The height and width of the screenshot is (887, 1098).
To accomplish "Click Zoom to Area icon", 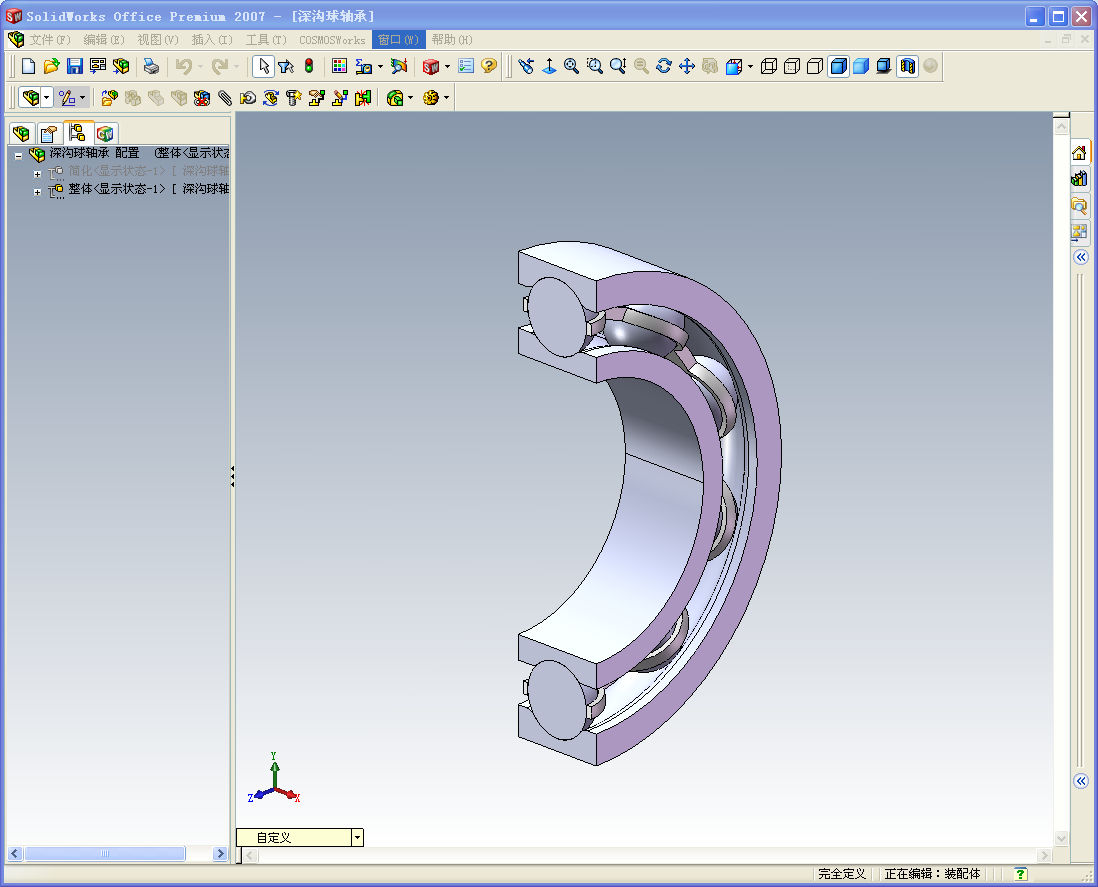I will point(595,67).
